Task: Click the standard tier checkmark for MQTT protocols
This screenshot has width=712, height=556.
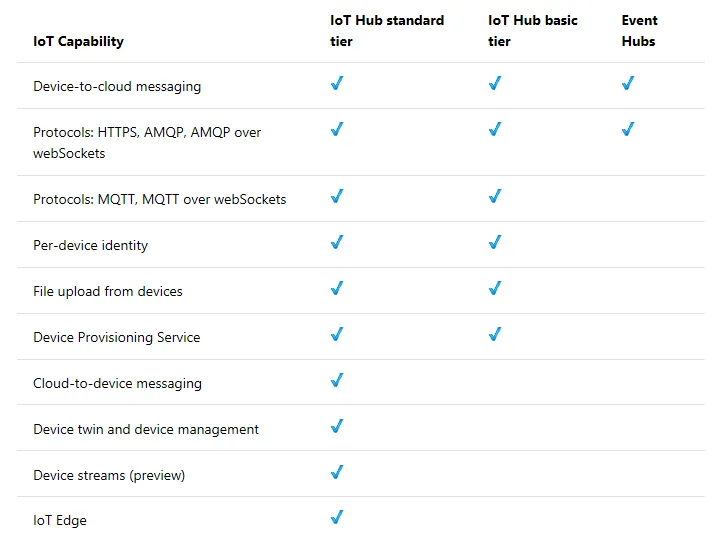Action: tap(337, 197)
